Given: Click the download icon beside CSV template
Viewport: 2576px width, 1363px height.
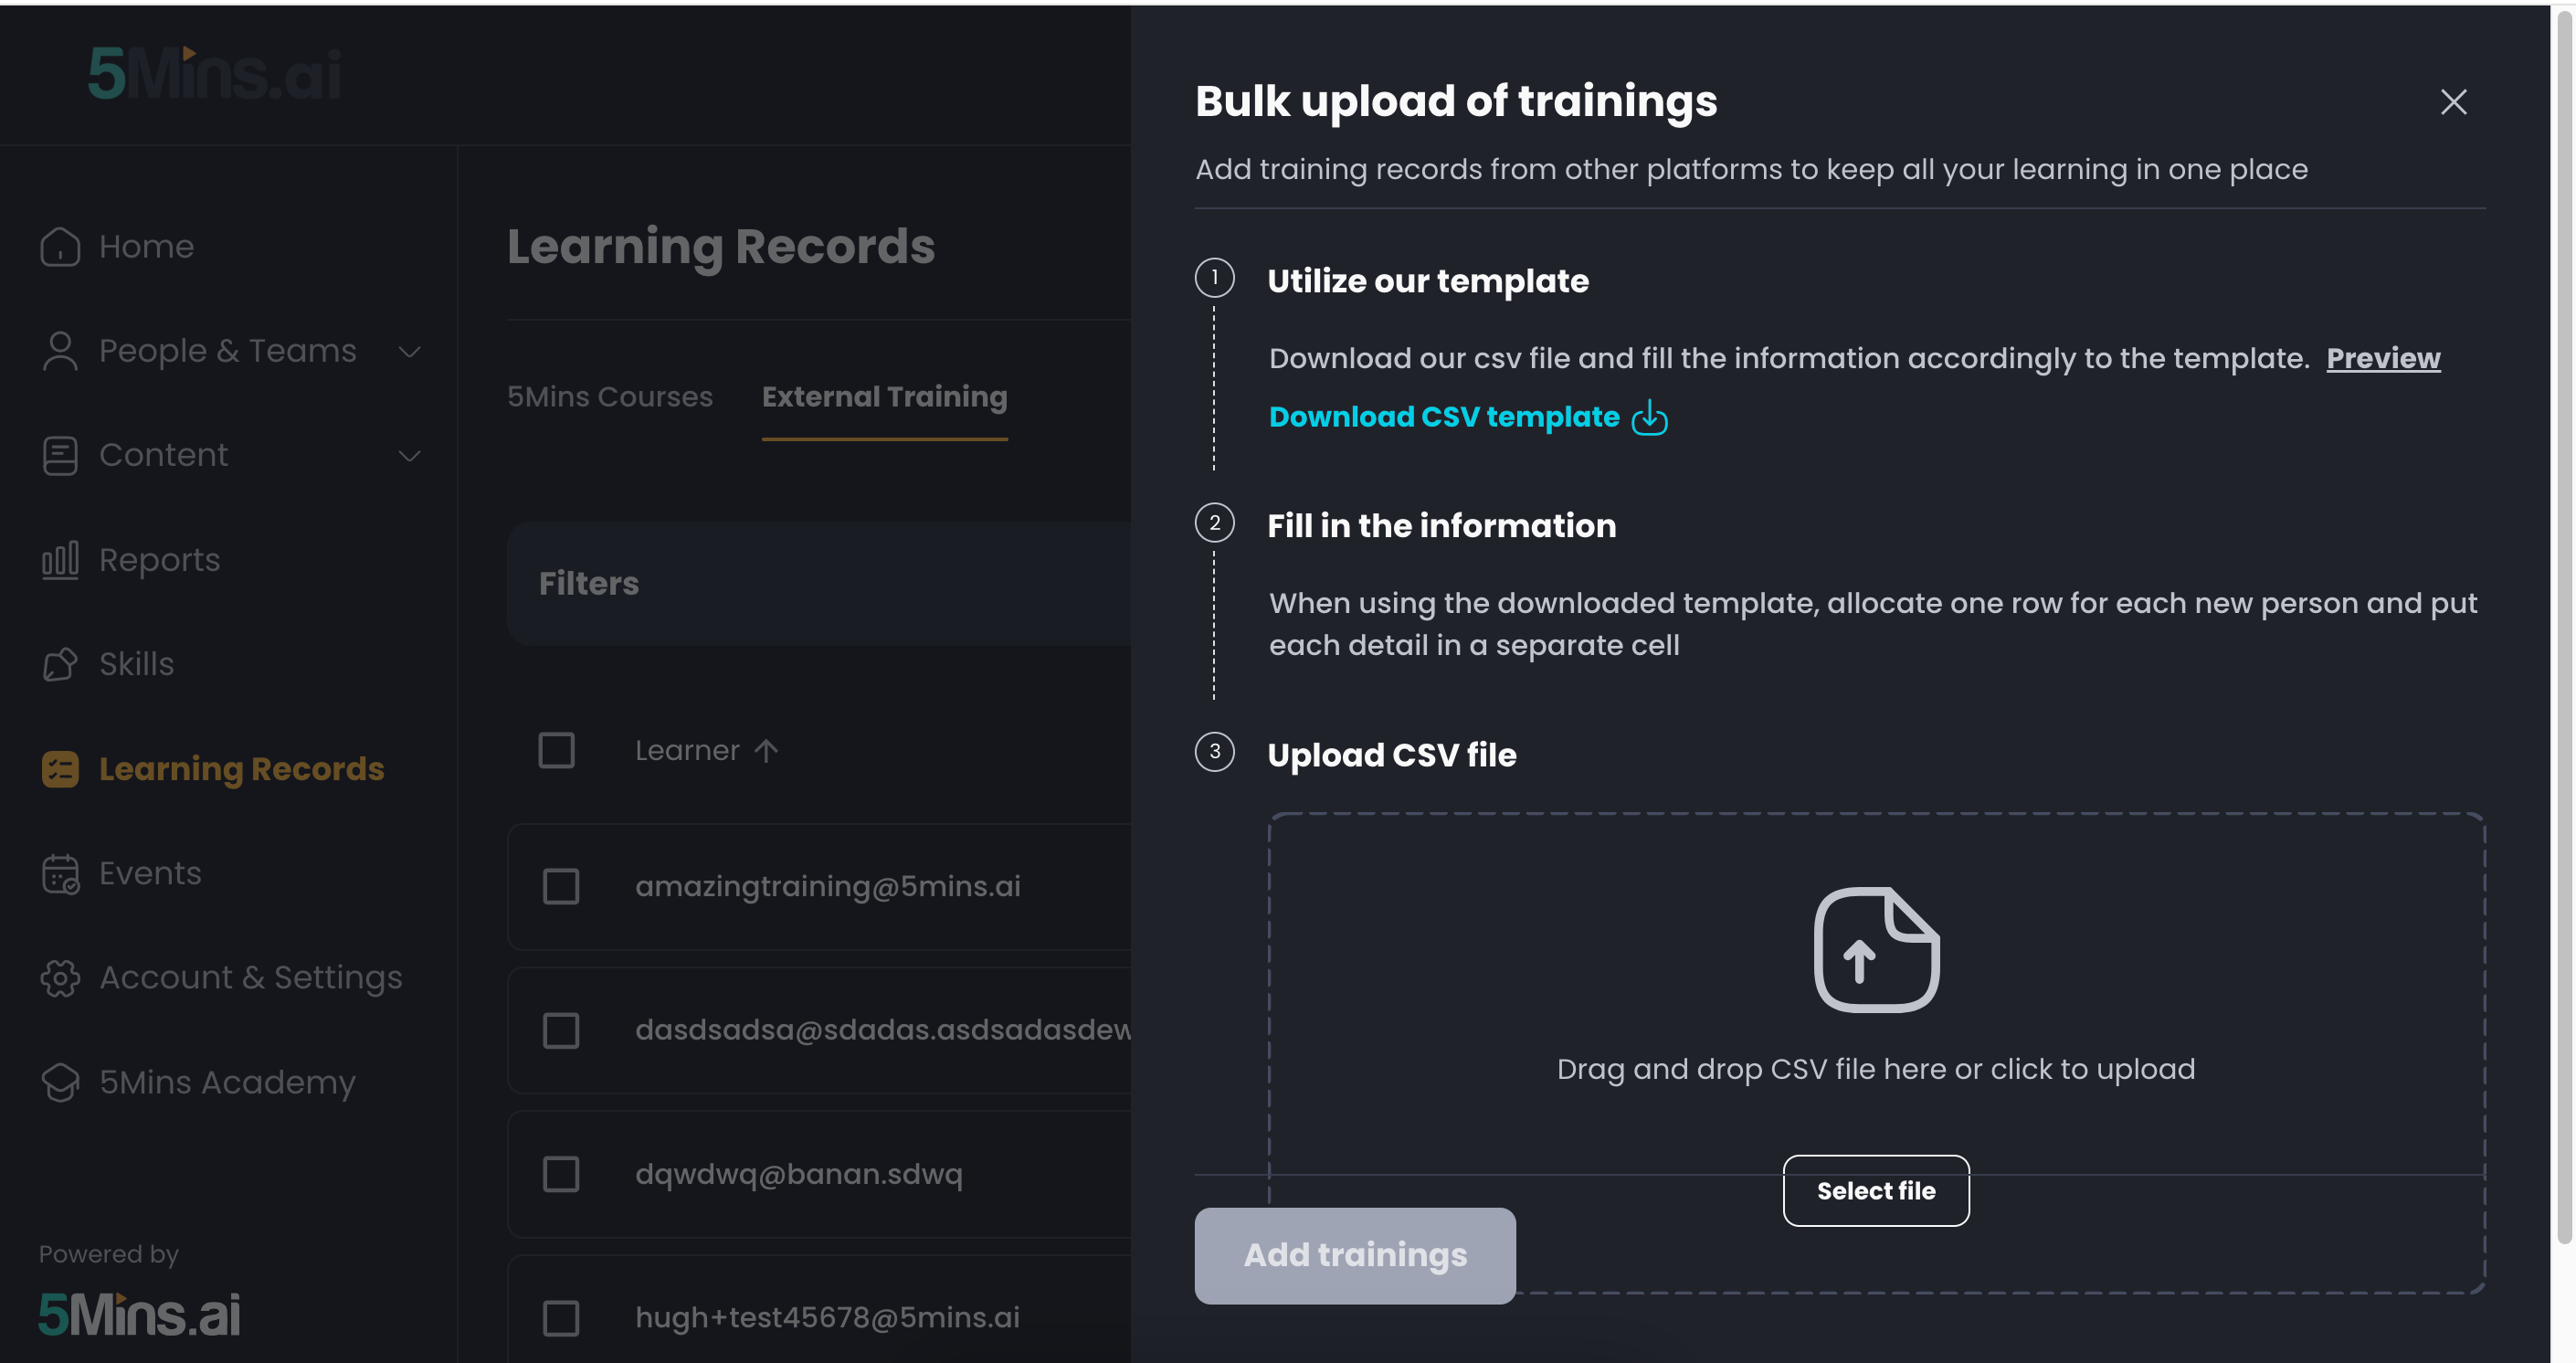Looking at the screenshot, I should [1649, 418].
